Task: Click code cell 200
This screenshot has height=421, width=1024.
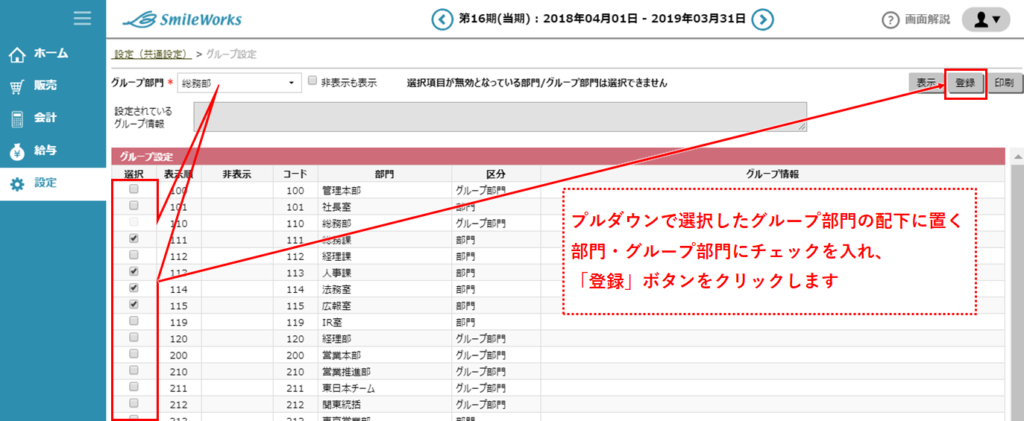Action: [295, 355]
